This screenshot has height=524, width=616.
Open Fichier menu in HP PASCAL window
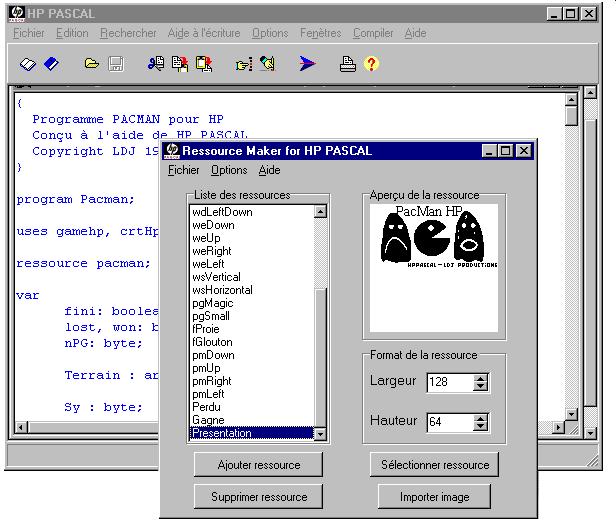[x=29, y=33]
